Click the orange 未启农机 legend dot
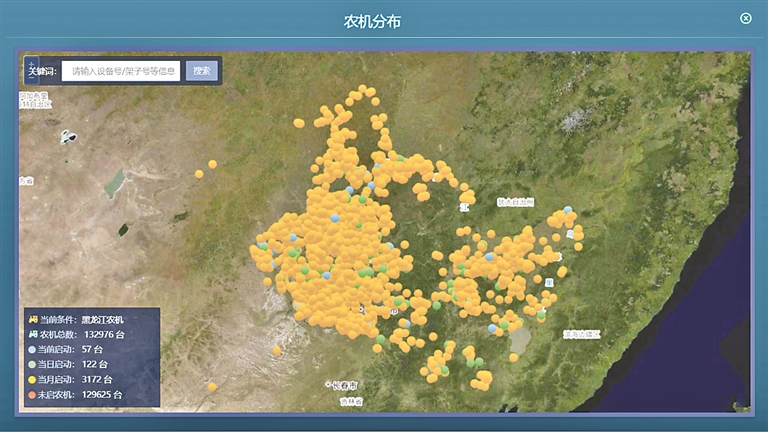 pos(32,395)
